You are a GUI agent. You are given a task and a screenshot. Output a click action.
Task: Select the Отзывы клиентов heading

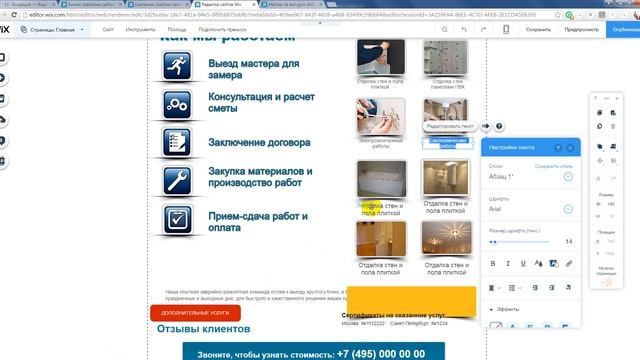203,329
